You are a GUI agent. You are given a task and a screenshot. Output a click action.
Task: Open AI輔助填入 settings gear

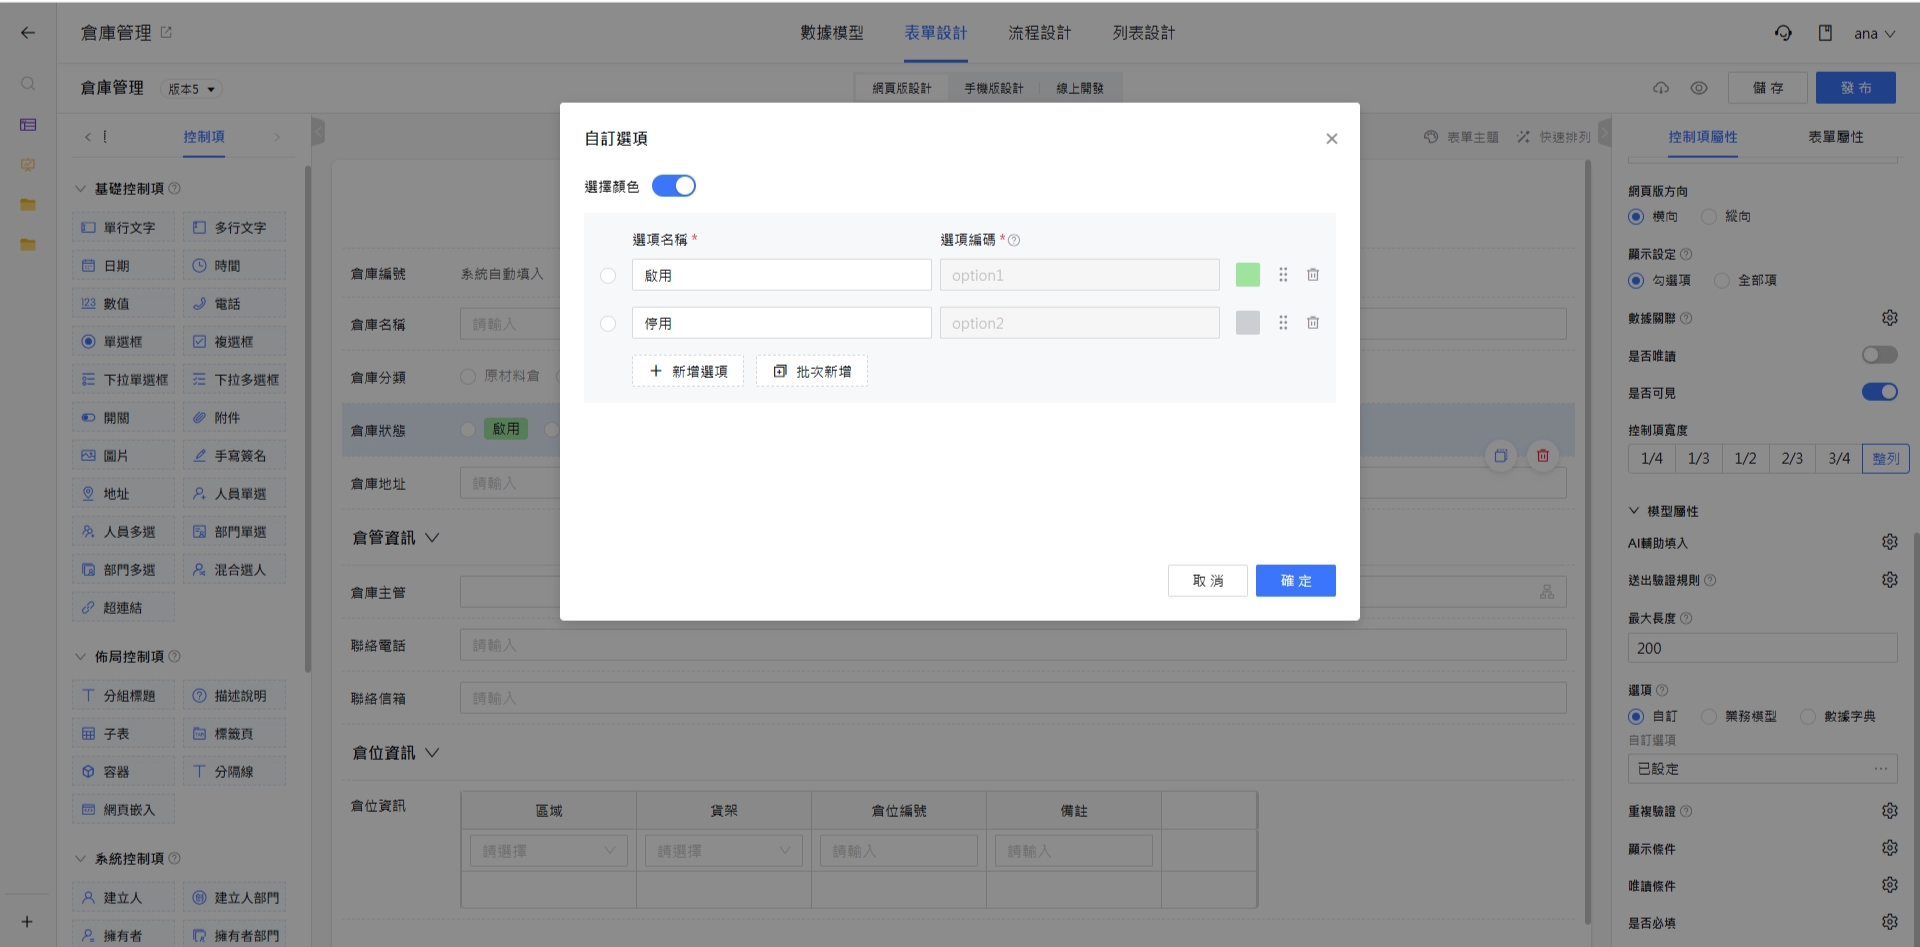click(1889, 542)
